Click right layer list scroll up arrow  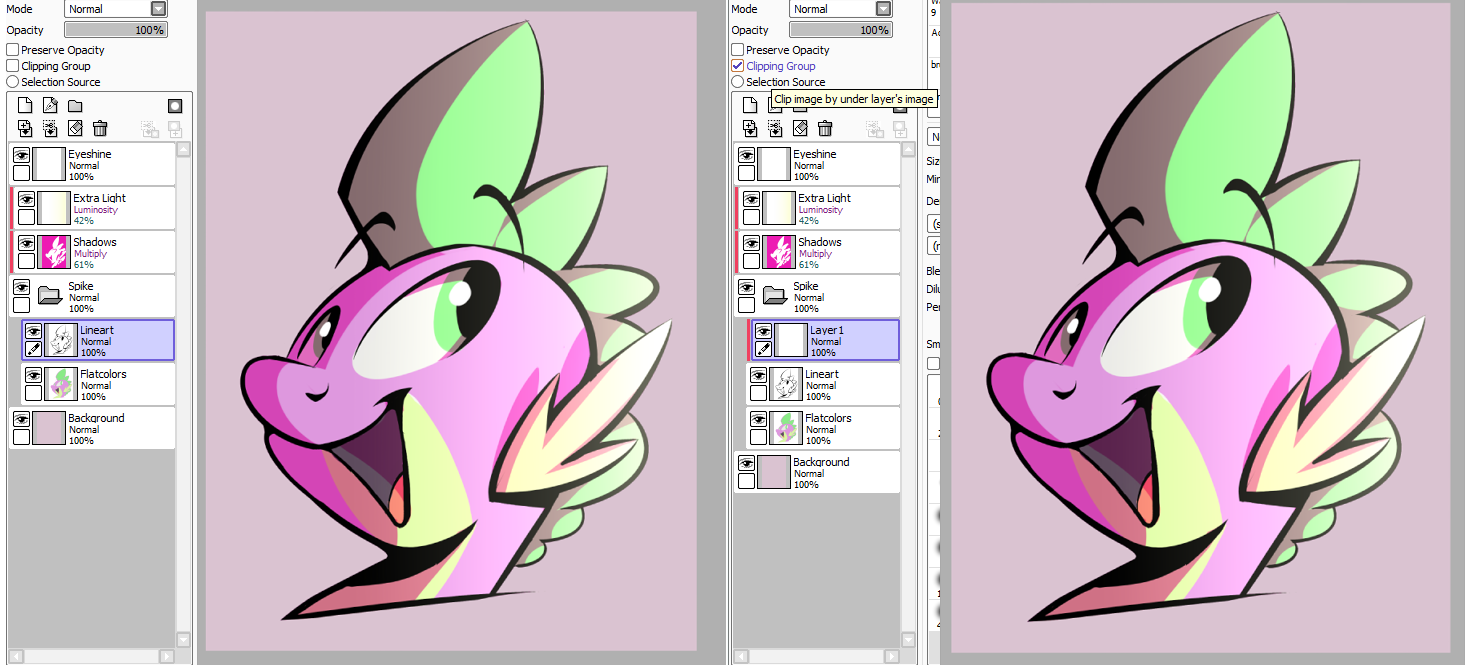tap(908, 150)
